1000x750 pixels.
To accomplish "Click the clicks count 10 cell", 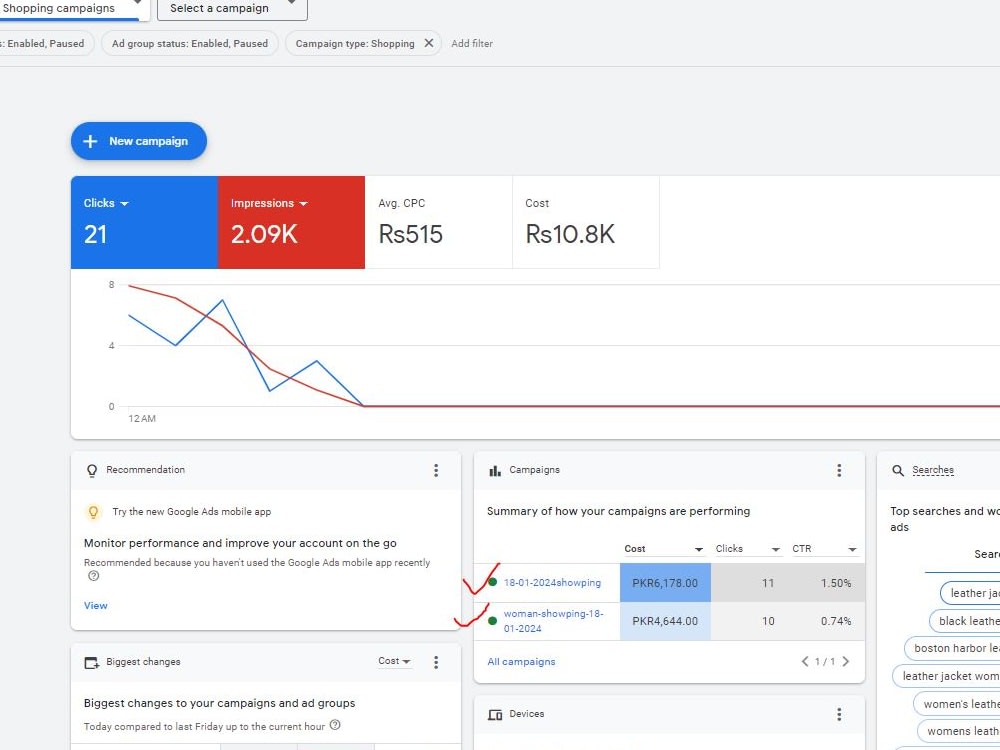I will click(x=768, y=621).
